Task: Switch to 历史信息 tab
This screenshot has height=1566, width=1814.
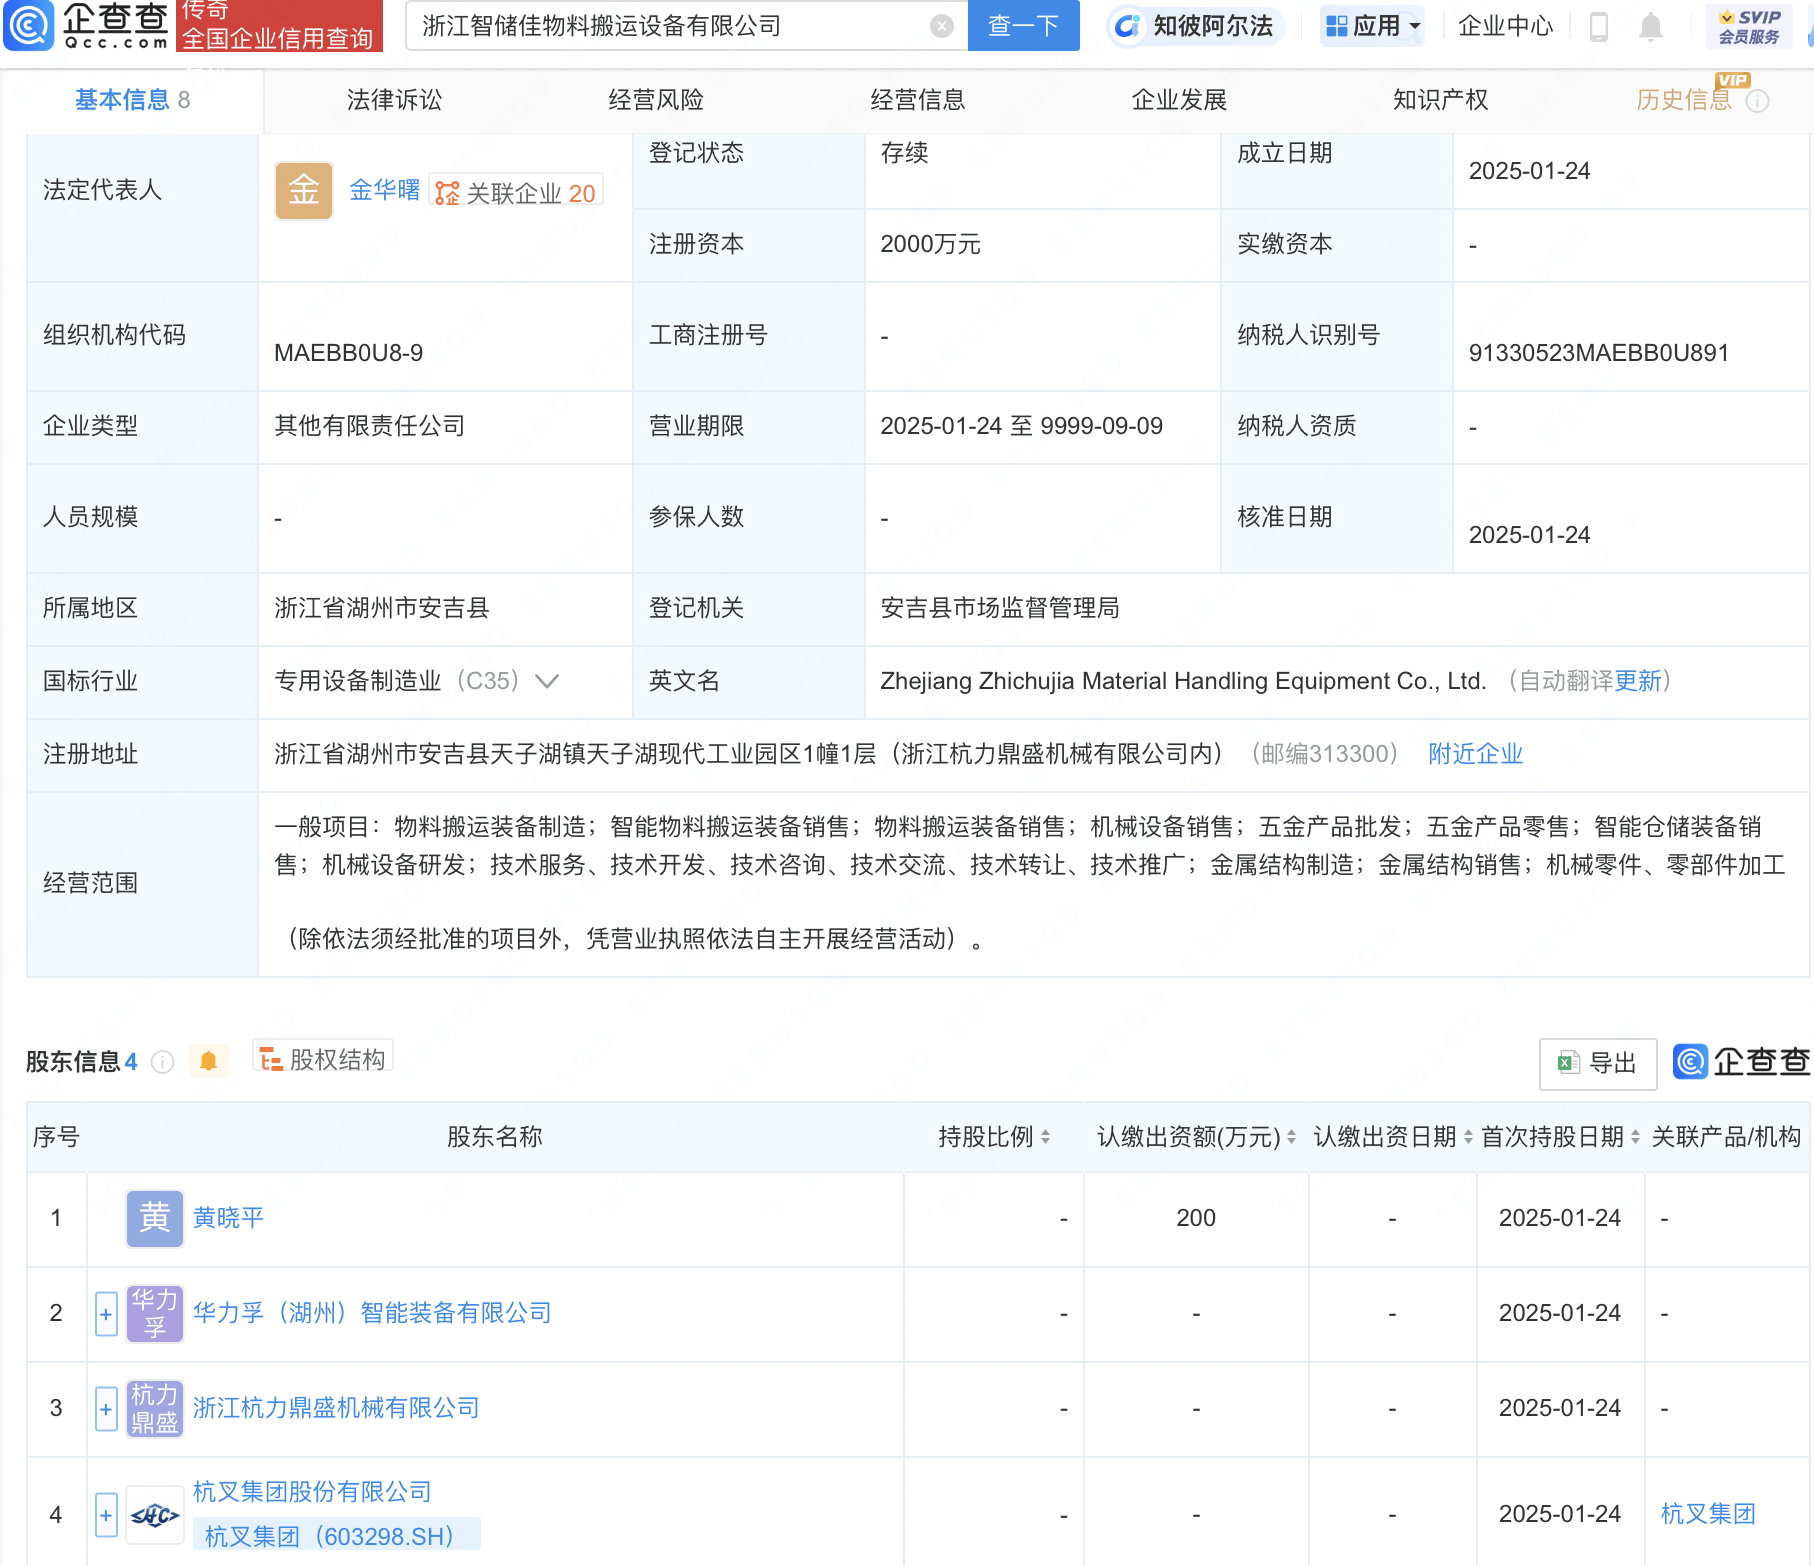Action: (1684, 100)
